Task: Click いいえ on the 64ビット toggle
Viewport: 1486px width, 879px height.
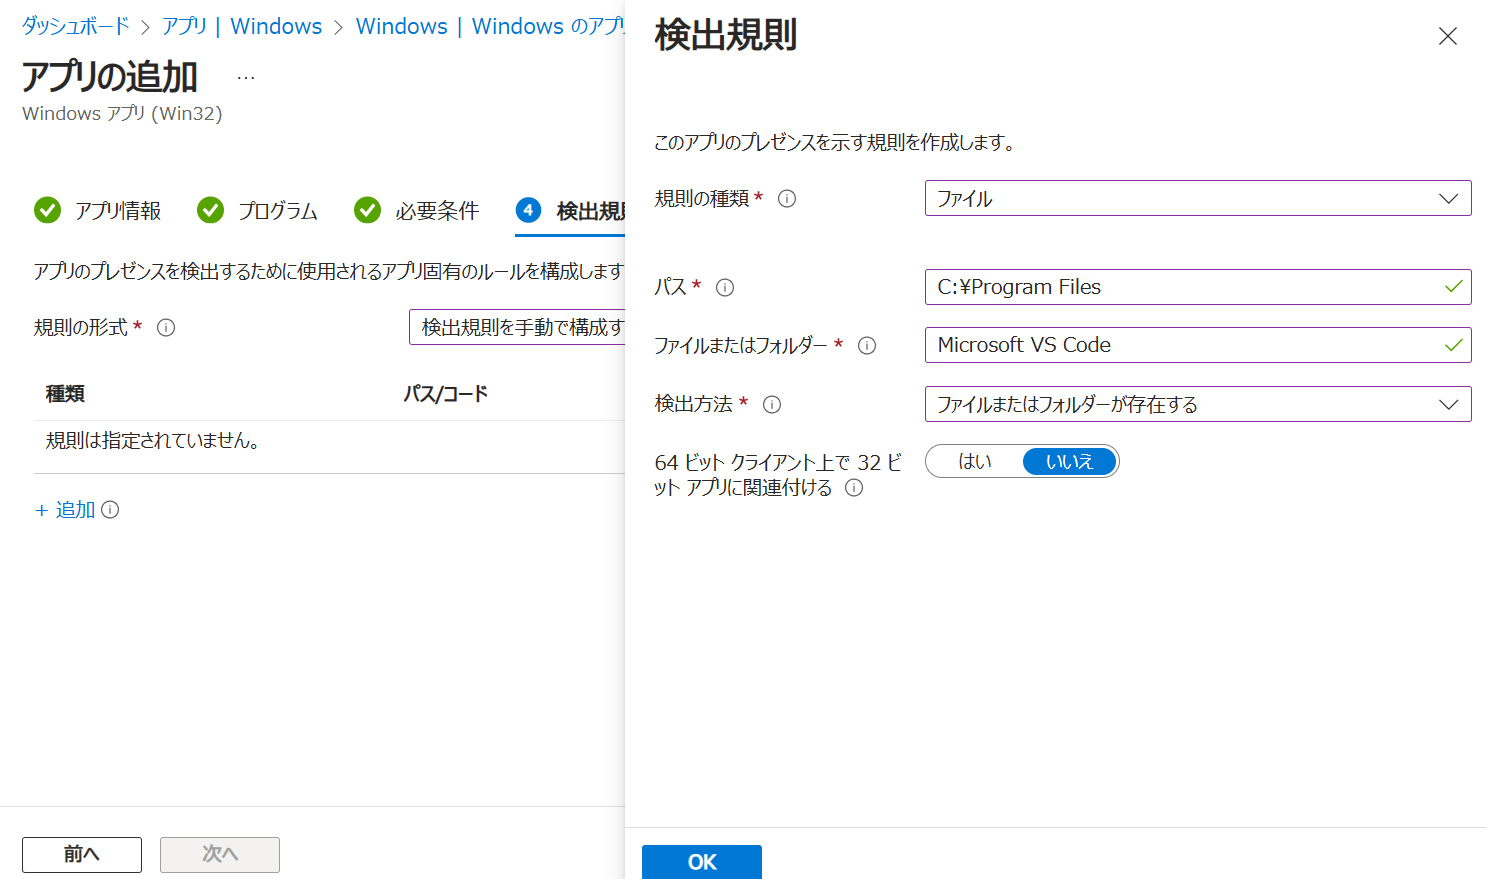Action: (x=1069, y=461)
